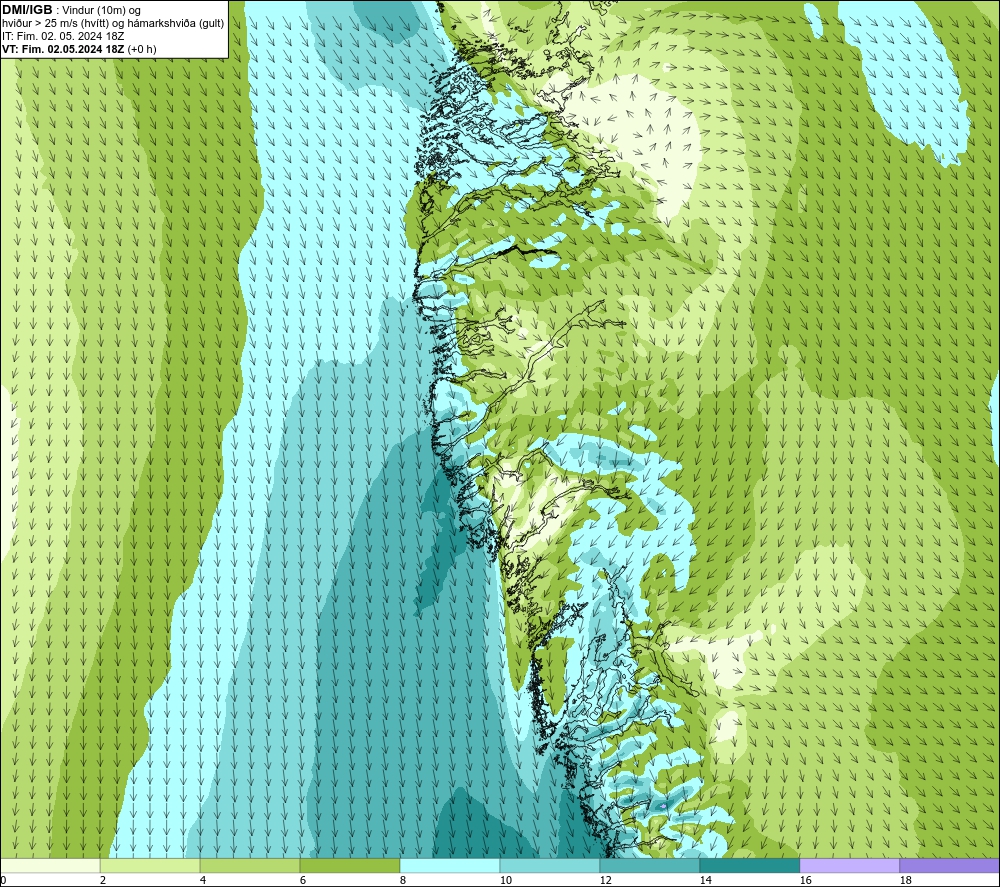Click the scale label '6'

tap(303, 881)
